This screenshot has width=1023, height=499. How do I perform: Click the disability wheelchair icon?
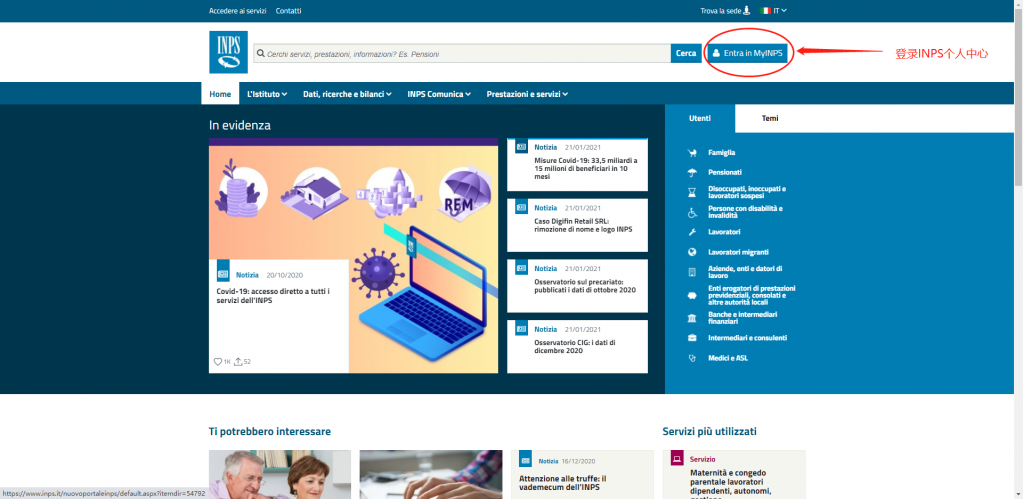click(x=691, y=212)
